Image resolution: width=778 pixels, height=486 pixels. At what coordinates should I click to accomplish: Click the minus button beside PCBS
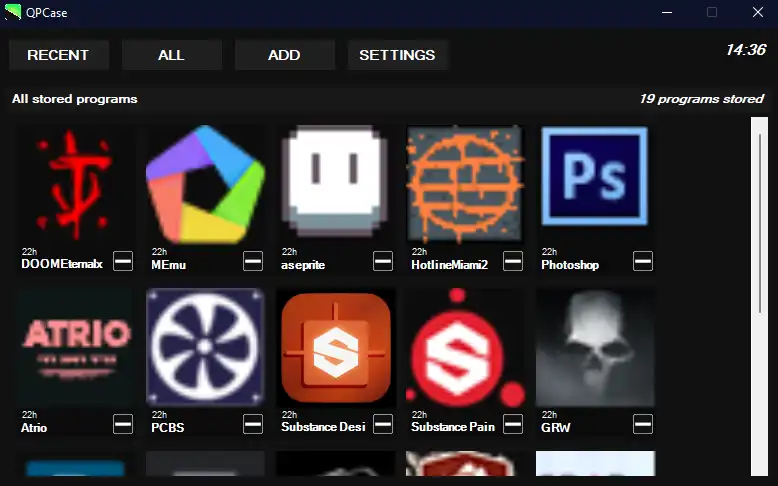(x=253, y=424)
